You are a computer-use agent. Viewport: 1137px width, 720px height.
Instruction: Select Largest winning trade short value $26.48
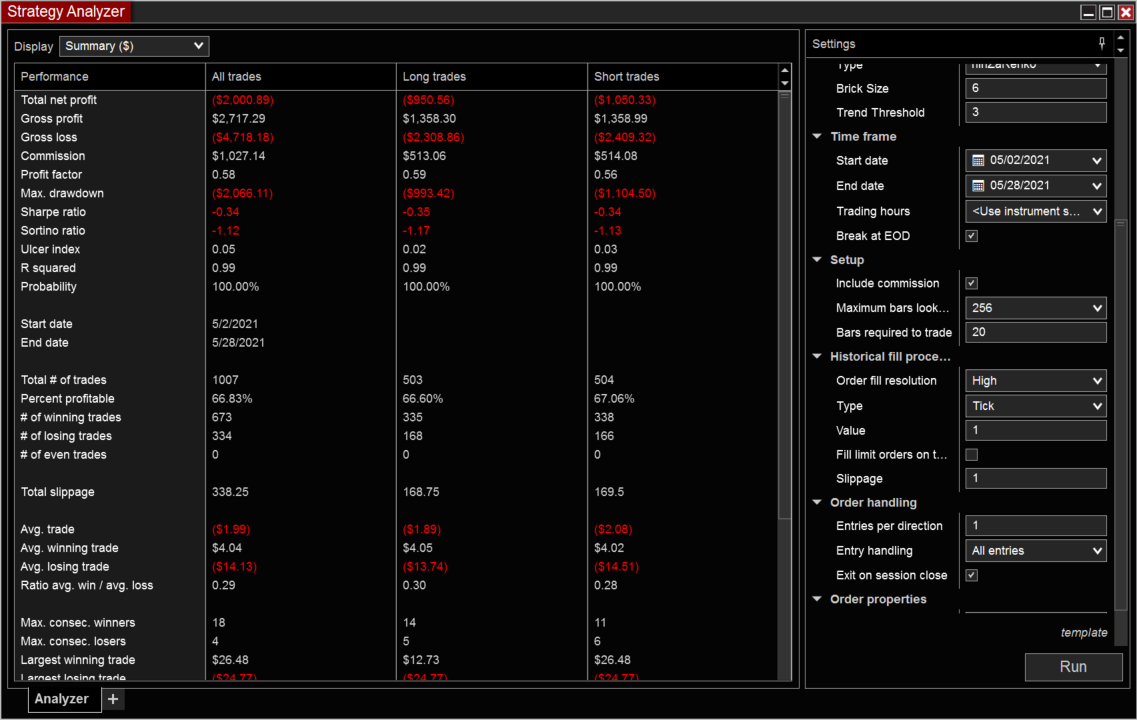(612, 661)
